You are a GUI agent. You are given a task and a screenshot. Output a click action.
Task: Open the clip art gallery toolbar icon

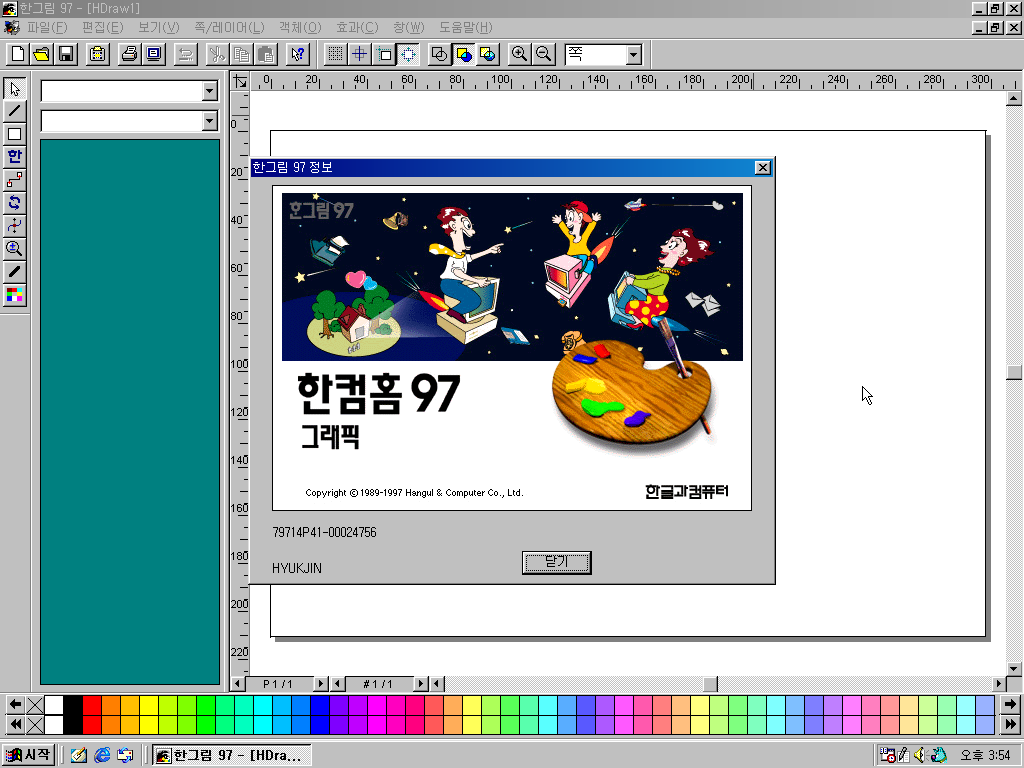[97, 54]
